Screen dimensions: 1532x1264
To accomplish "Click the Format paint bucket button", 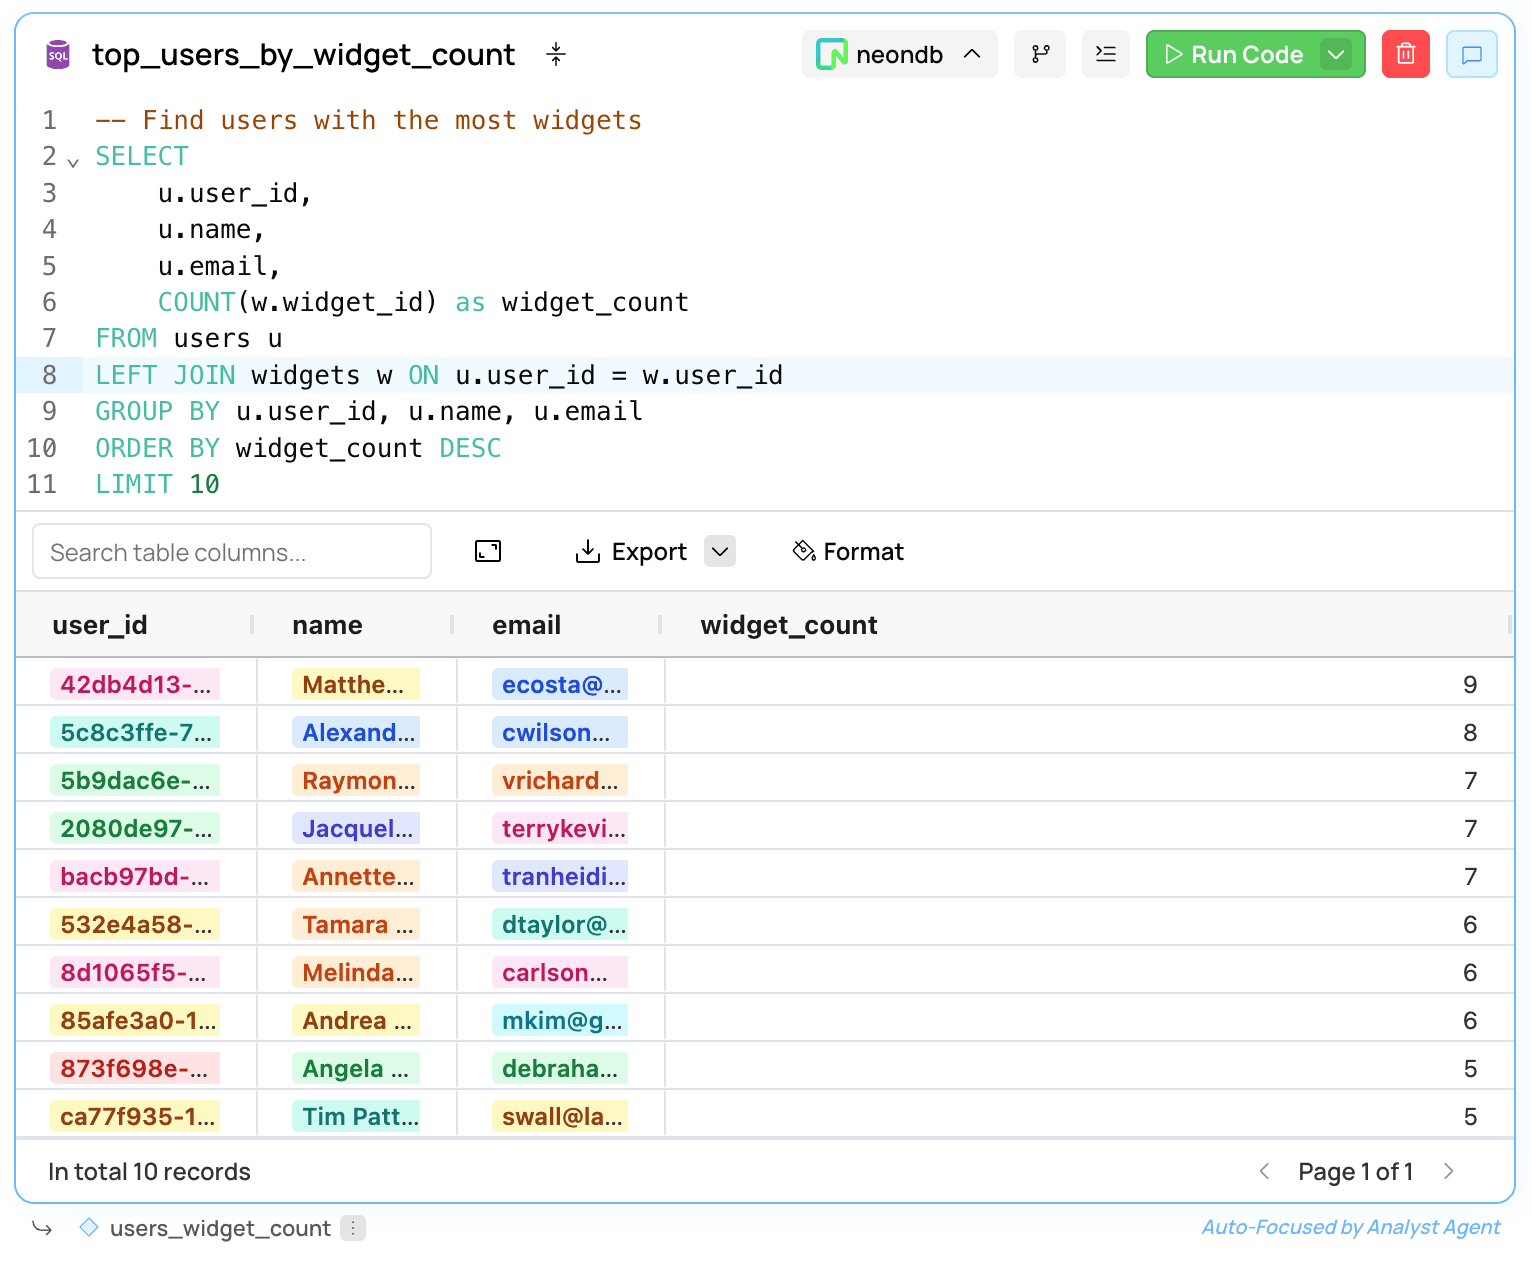I will pyautogui.click(x=848, y=551).
